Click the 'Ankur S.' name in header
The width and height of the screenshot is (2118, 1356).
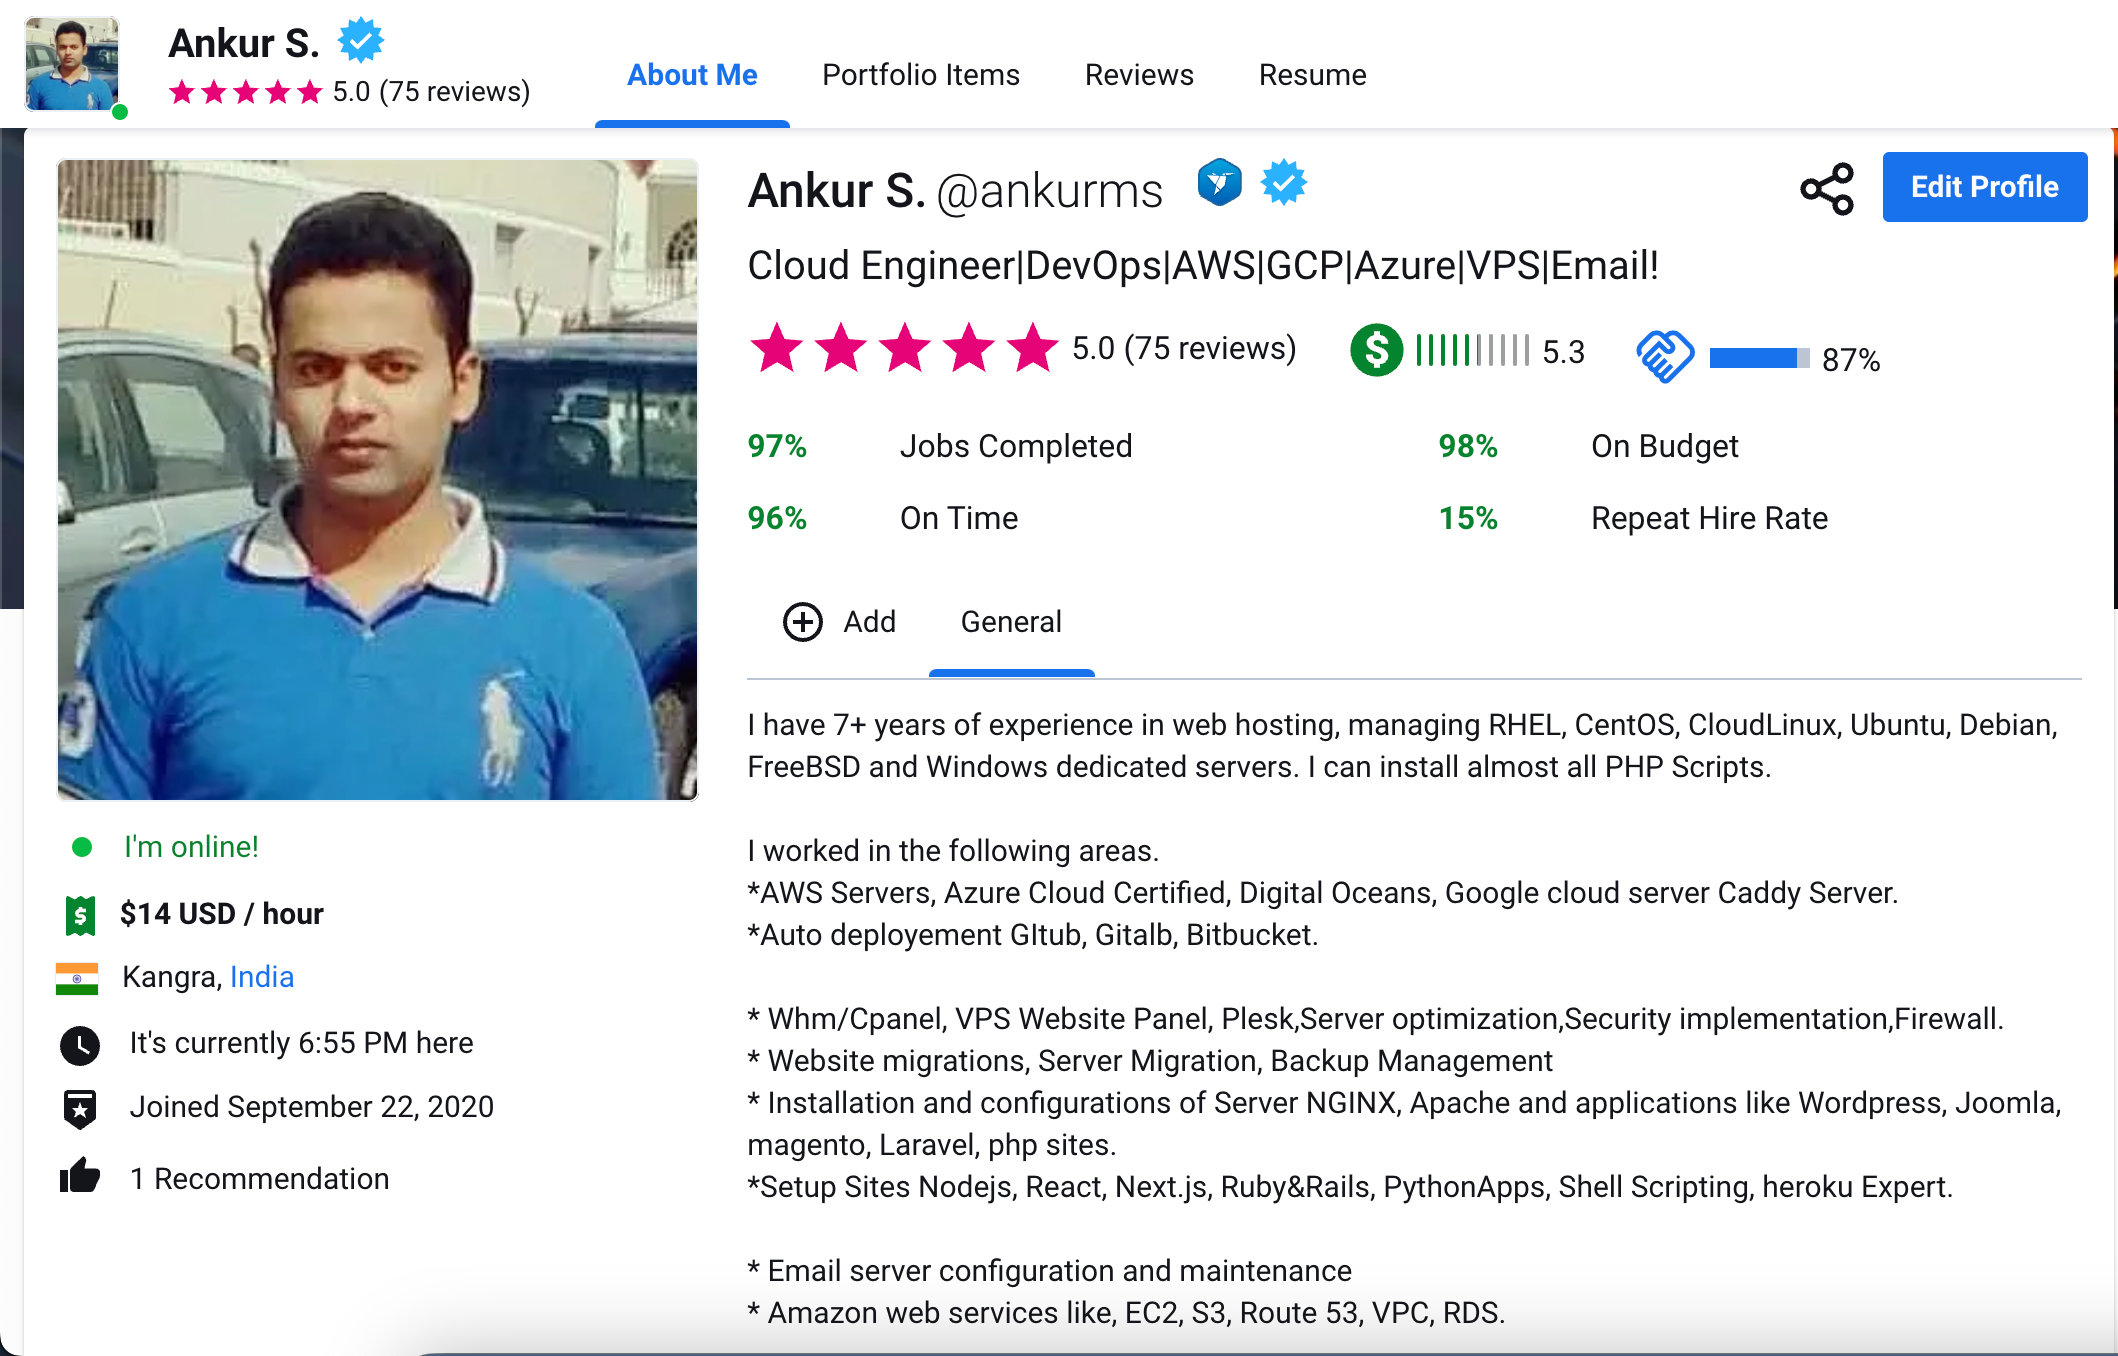pyautogui.click(x=244, y=43)
